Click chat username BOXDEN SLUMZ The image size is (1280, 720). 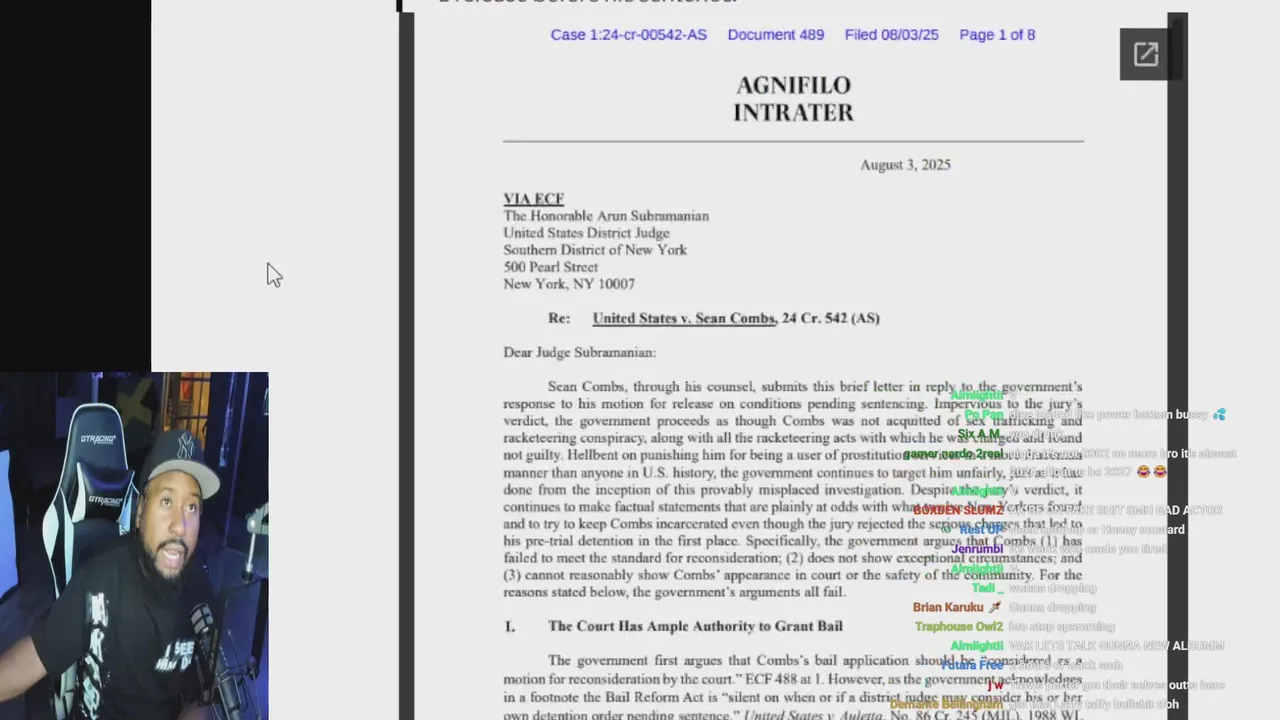pyautogui.click(x=958, y=510)
